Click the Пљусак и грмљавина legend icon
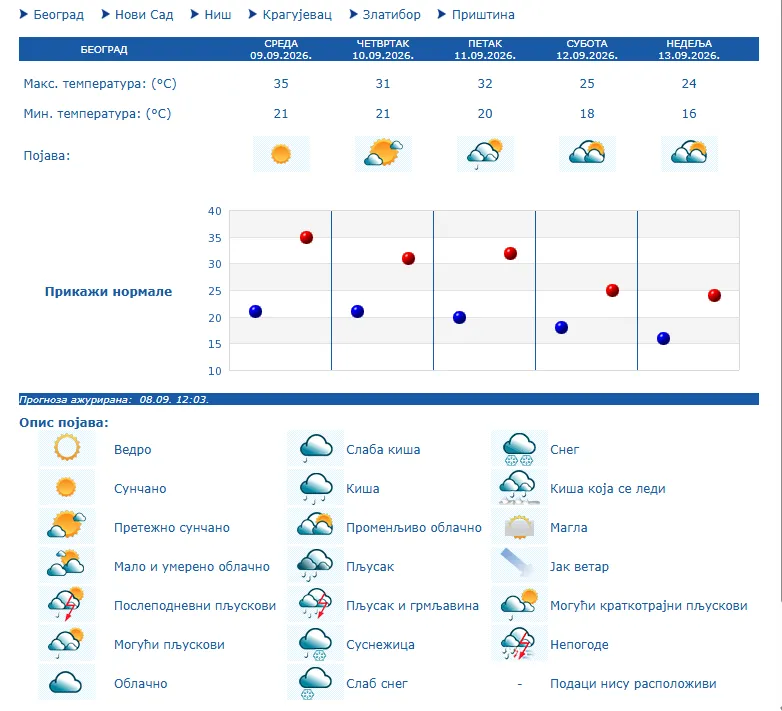The width and height of the screenshot is (782, 711). [x=316, y=604]
